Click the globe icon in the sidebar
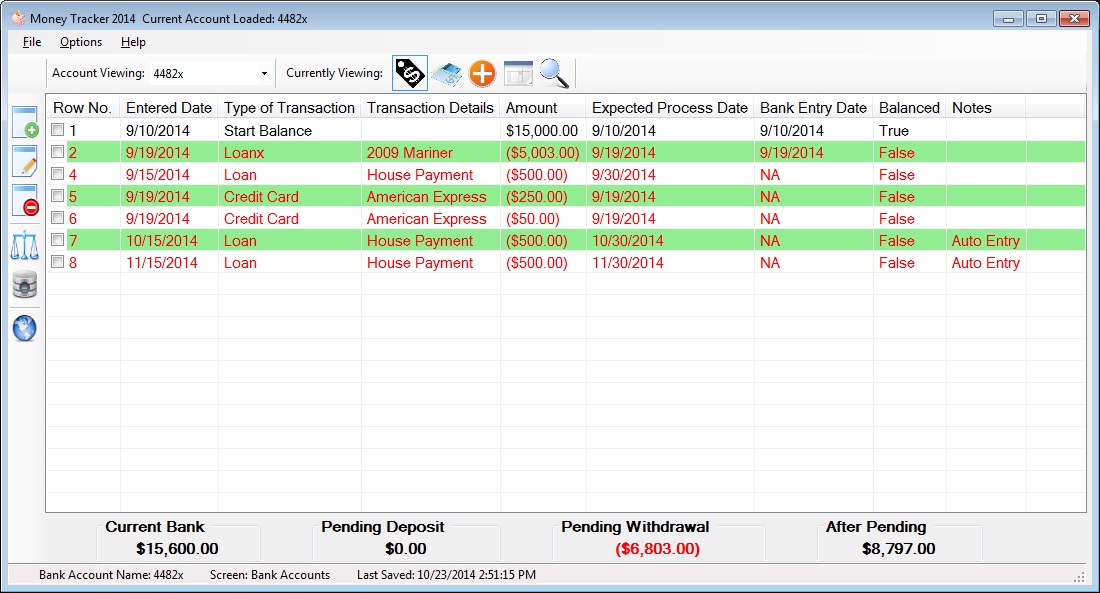The width and height of the screenshot is (1100, 593). 25,328
